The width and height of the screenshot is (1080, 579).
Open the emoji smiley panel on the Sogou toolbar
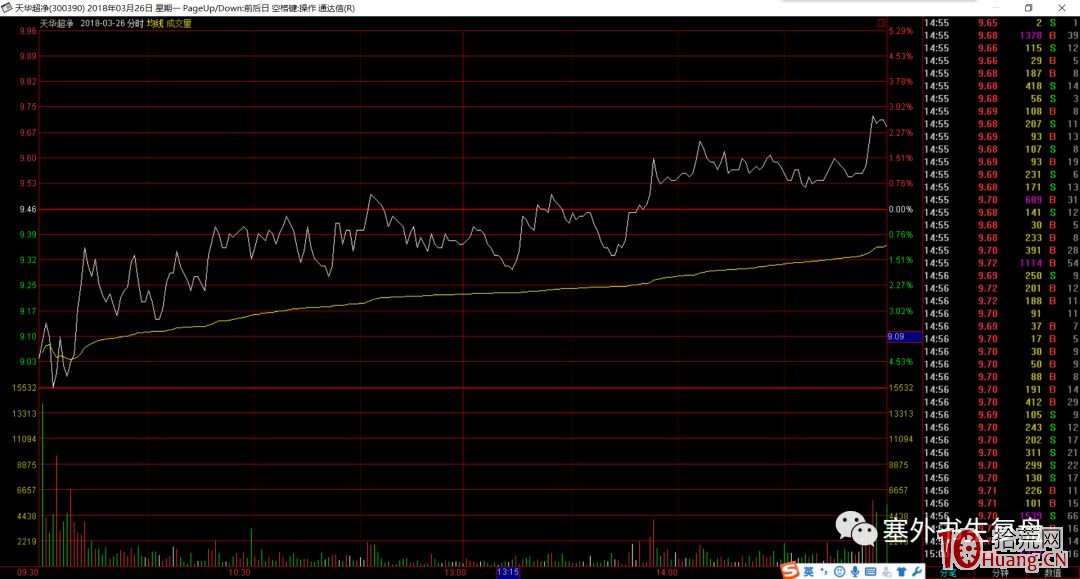pos(839,571)
